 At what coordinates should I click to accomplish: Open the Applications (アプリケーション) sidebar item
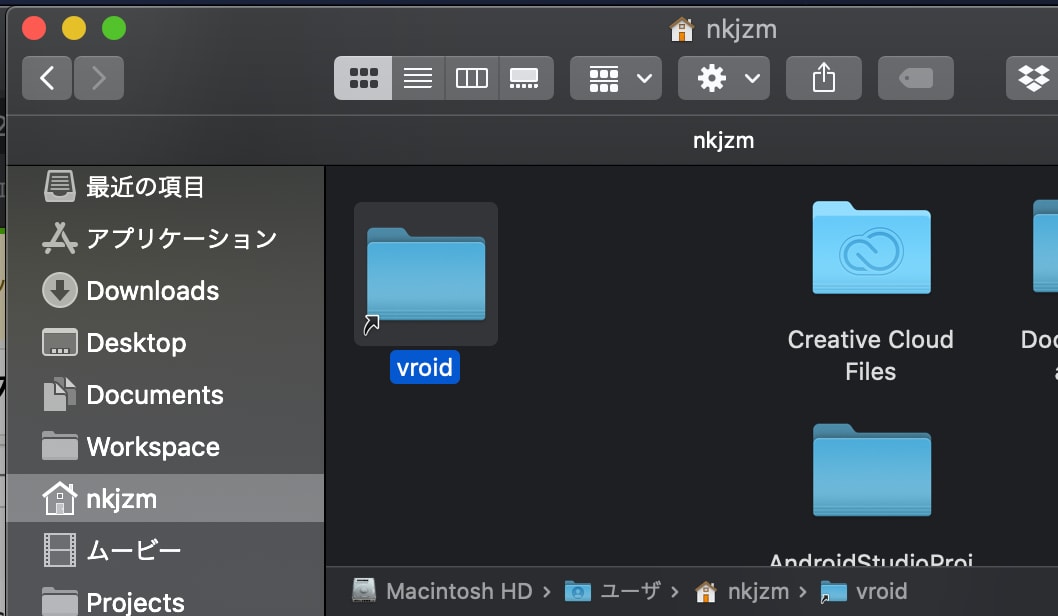point(181,239)
